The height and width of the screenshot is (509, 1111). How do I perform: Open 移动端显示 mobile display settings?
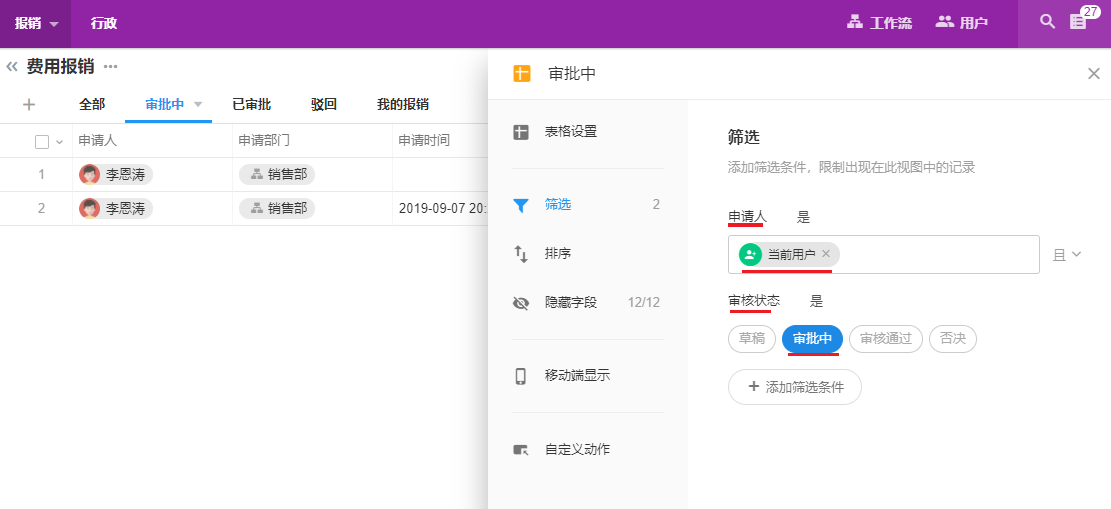(x=576, y=376)
